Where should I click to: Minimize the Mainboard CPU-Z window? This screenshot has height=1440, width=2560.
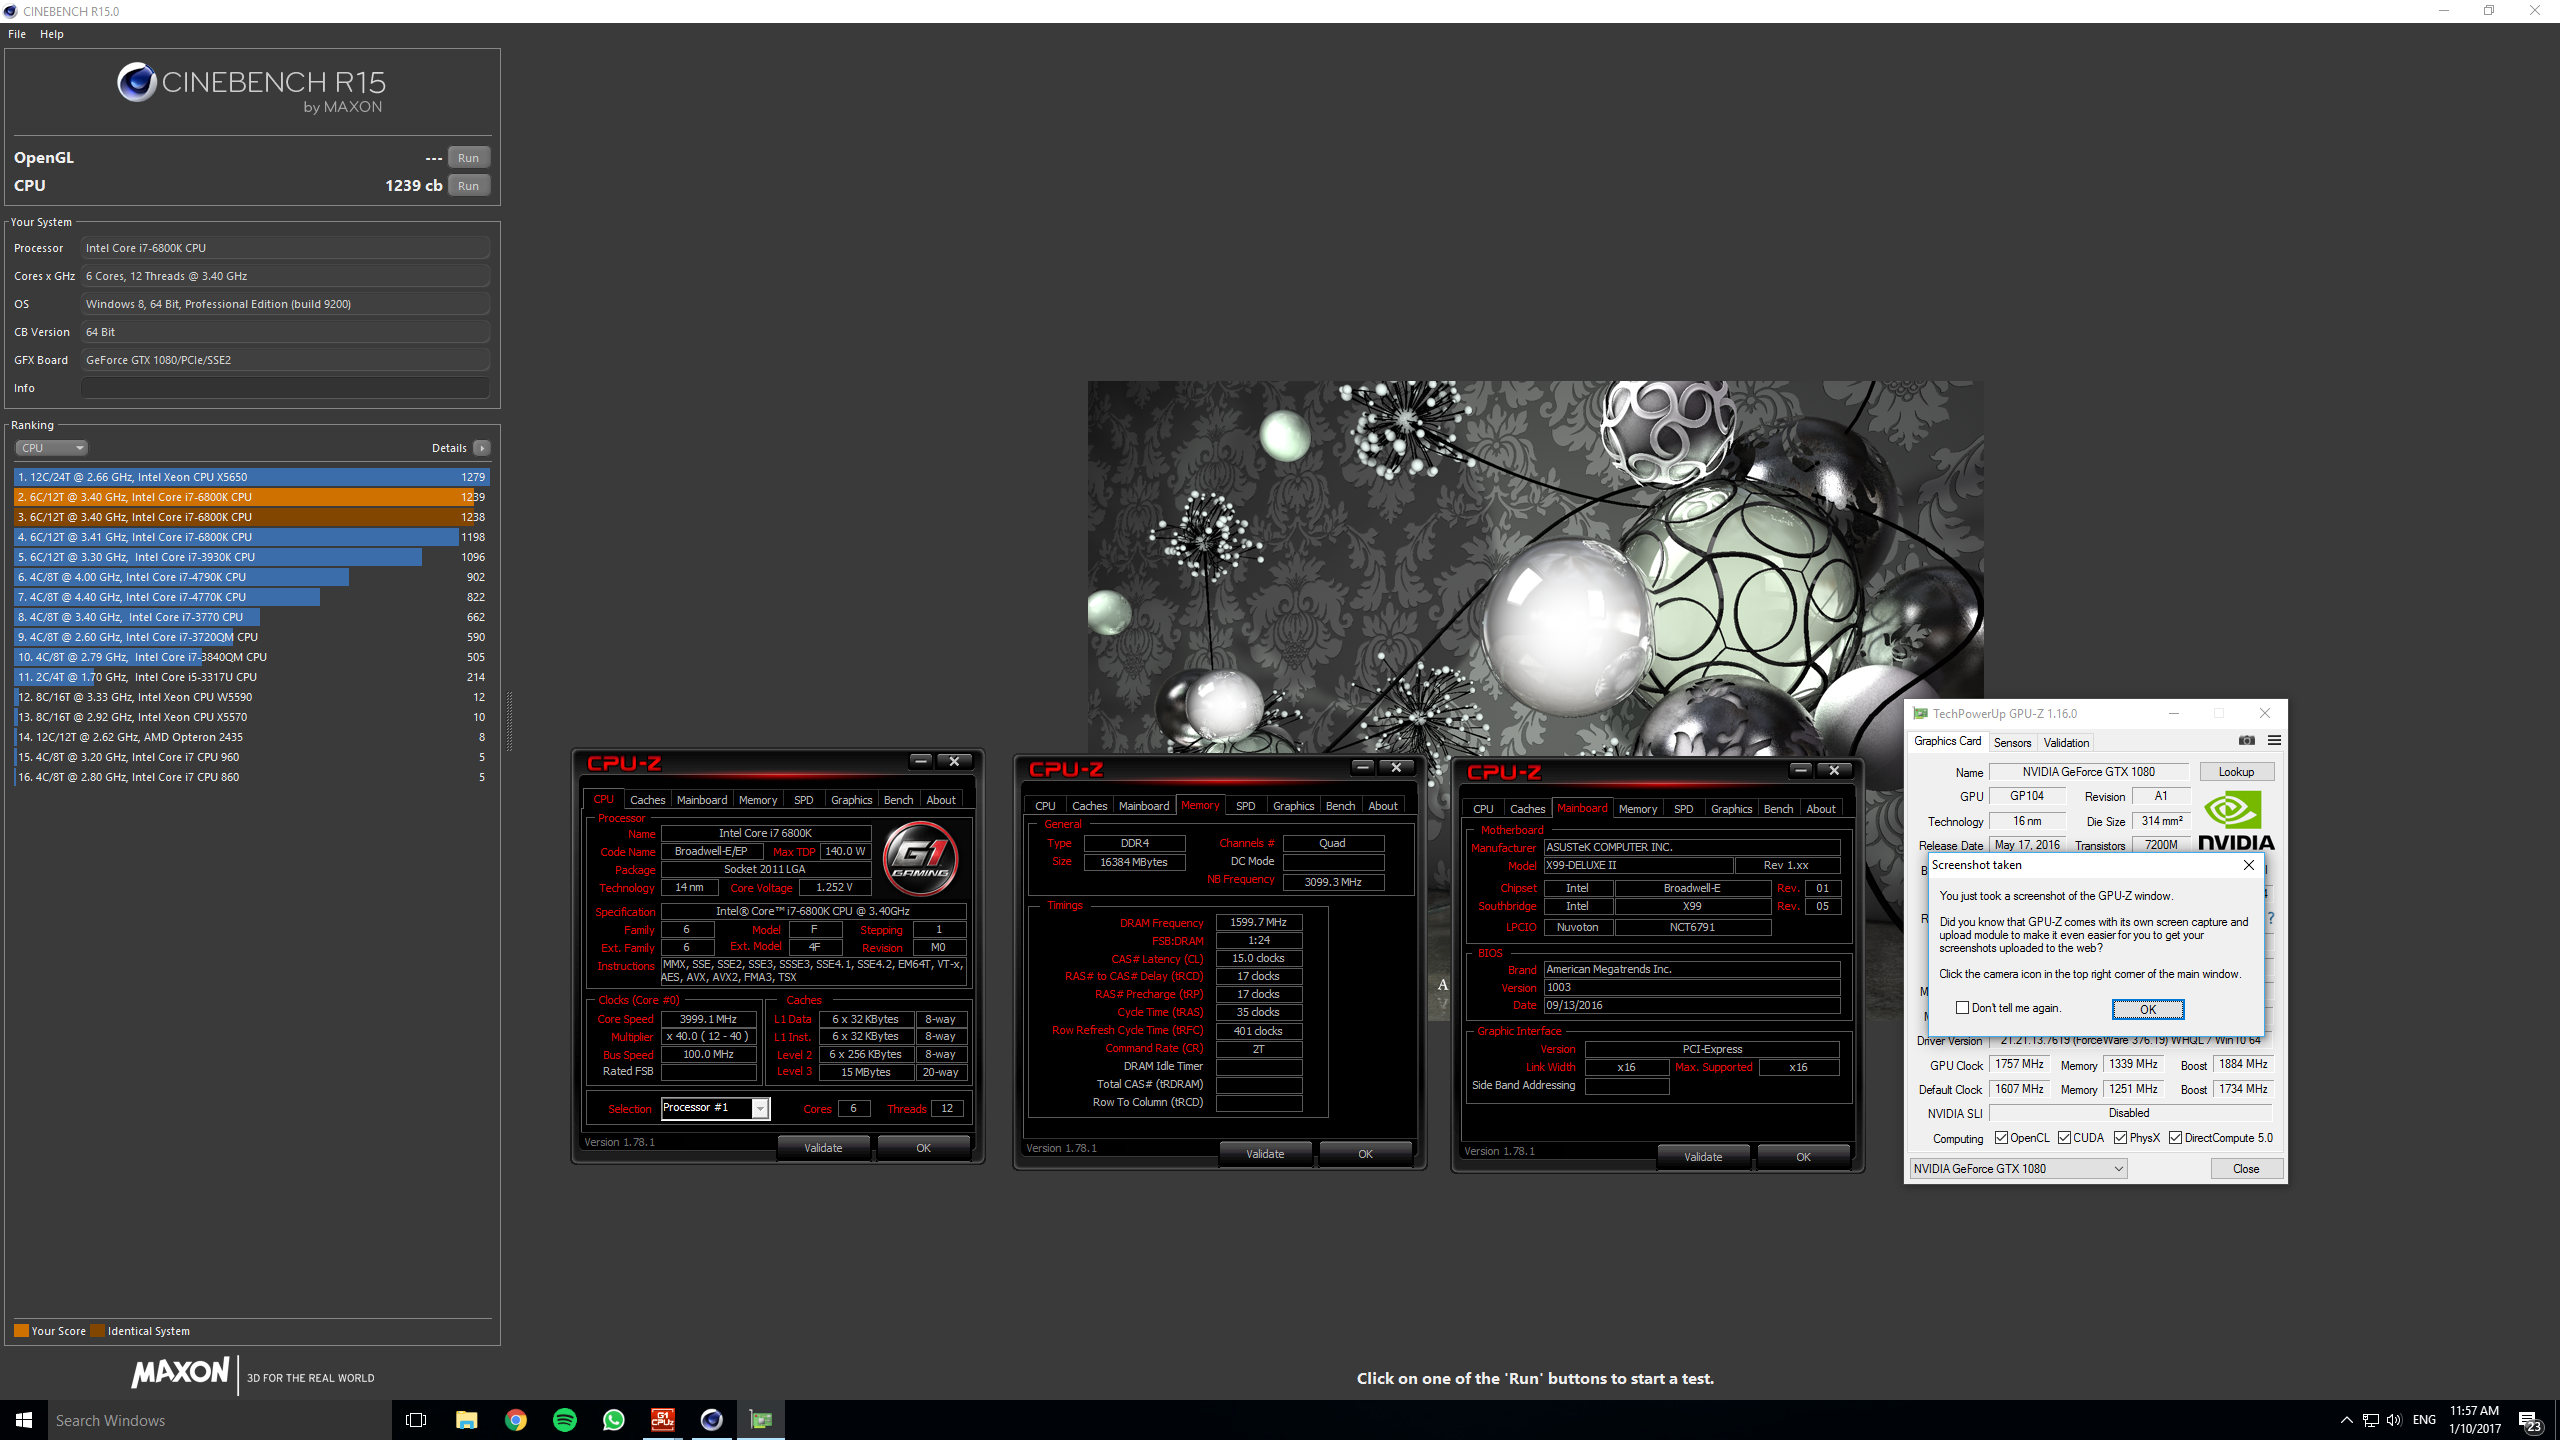(x=1801, y=770)
